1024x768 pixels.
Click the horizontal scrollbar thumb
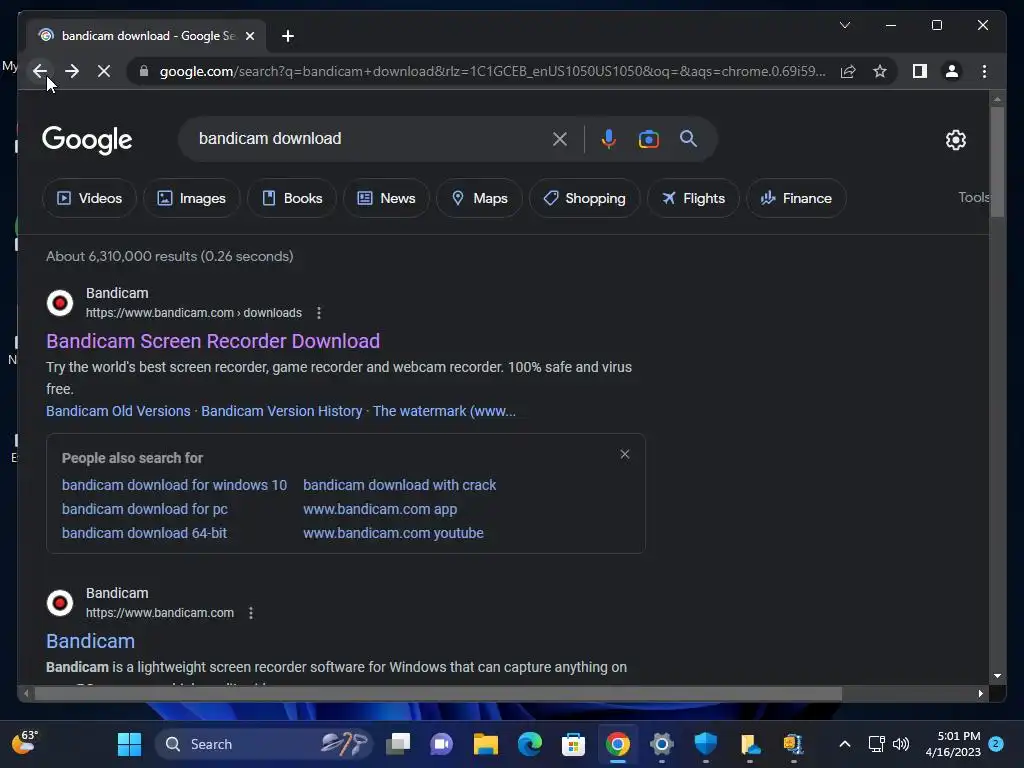click(x=438, y=694)
